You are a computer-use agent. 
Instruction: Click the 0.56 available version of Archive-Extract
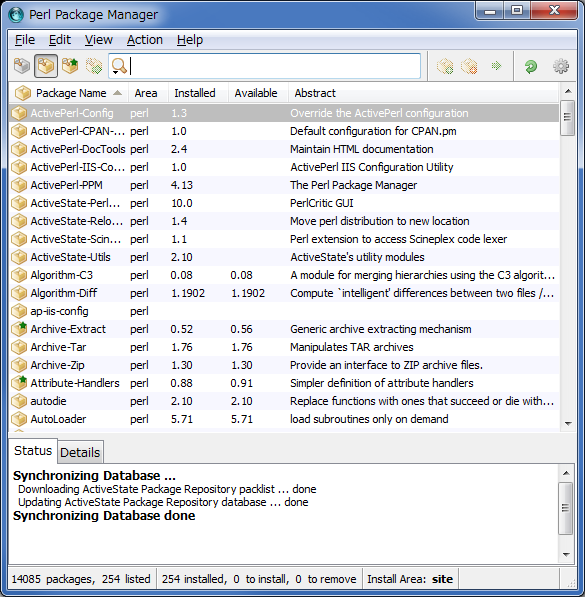(x=241, y=329)
